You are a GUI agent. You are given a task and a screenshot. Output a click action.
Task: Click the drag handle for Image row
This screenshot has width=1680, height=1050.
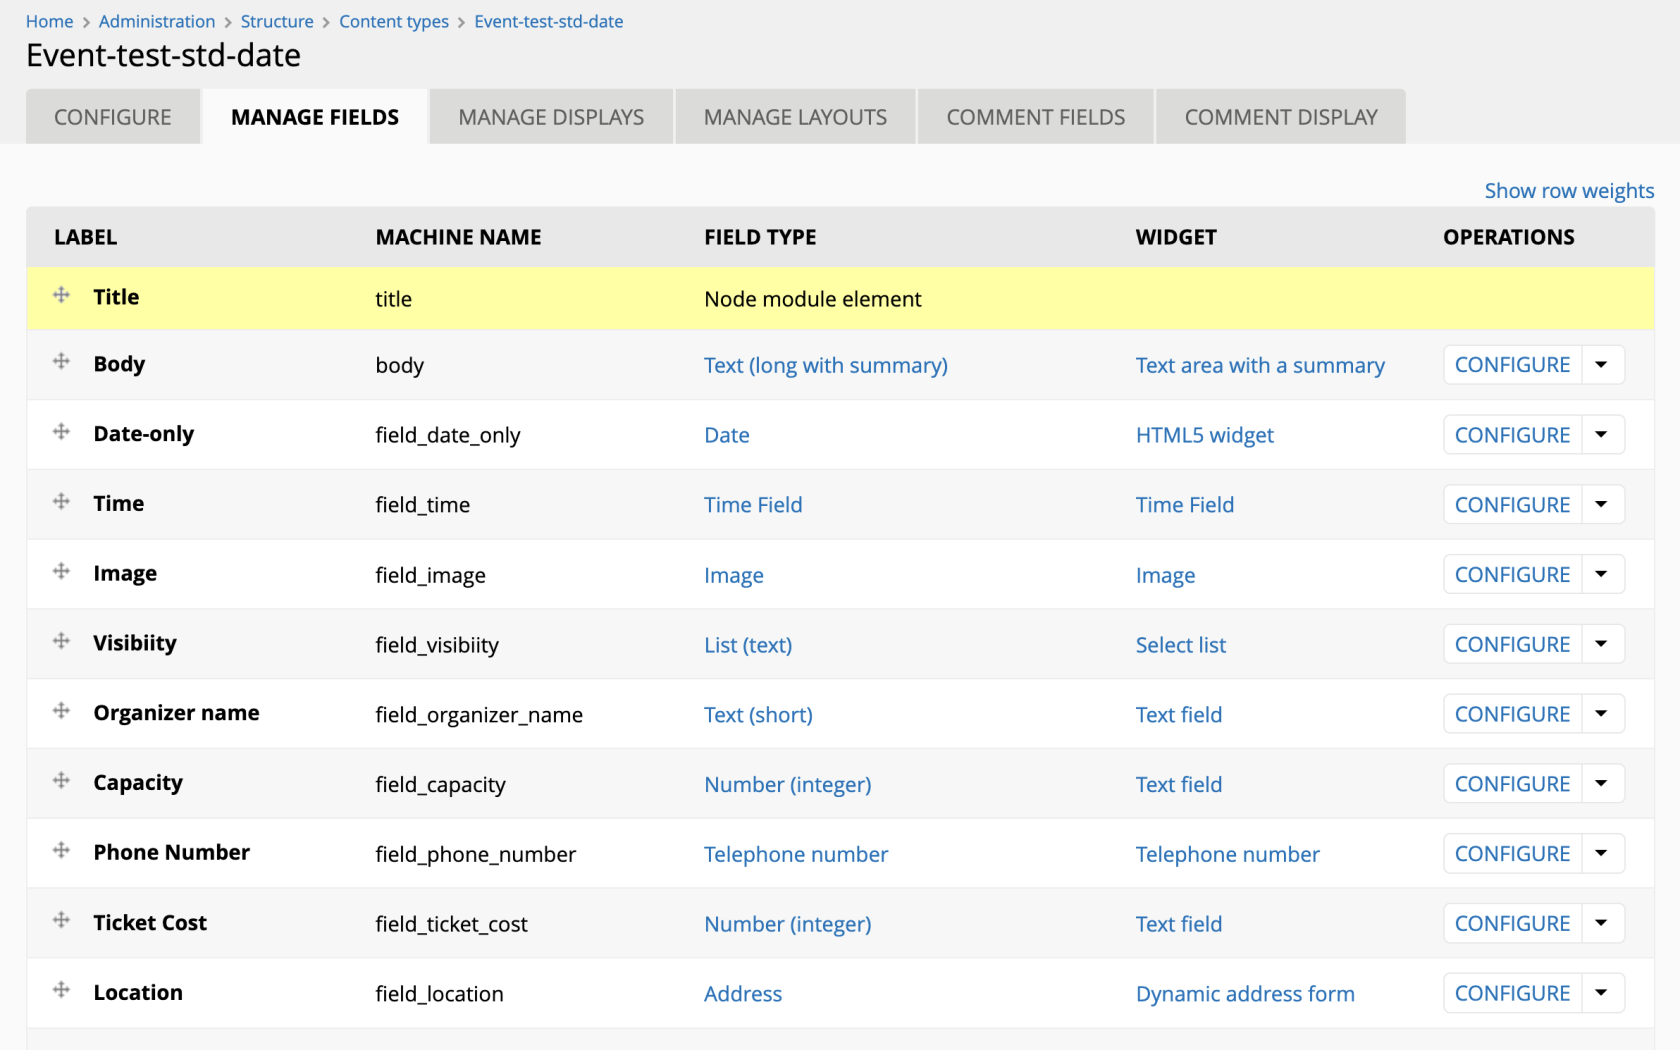tap(61, 571)
